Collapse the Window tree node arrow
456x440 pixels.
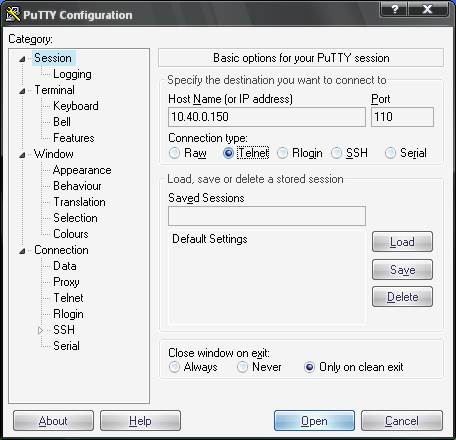[22, 155]
